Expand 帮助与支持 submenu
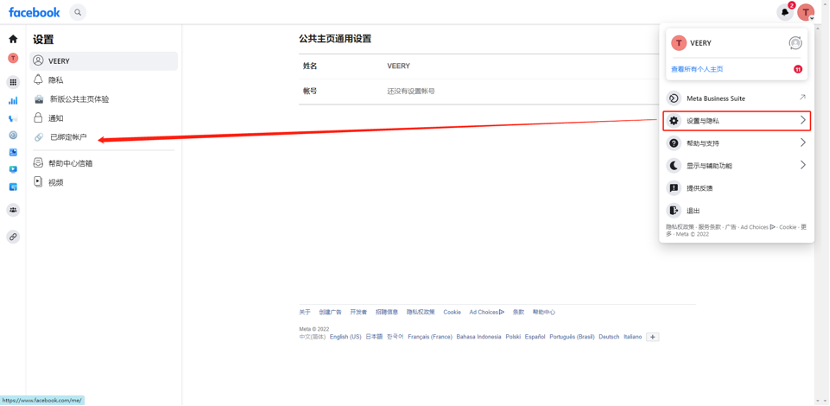Screen dimensions: 830x406 [x=736, y=143]
